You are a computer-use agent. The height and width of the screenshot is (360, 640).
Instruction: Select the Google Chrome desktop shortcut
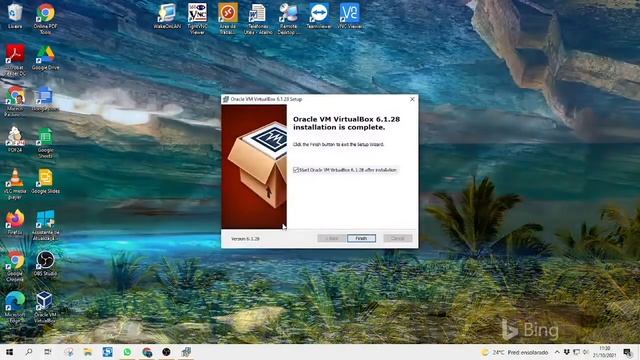tap(15, 267)
